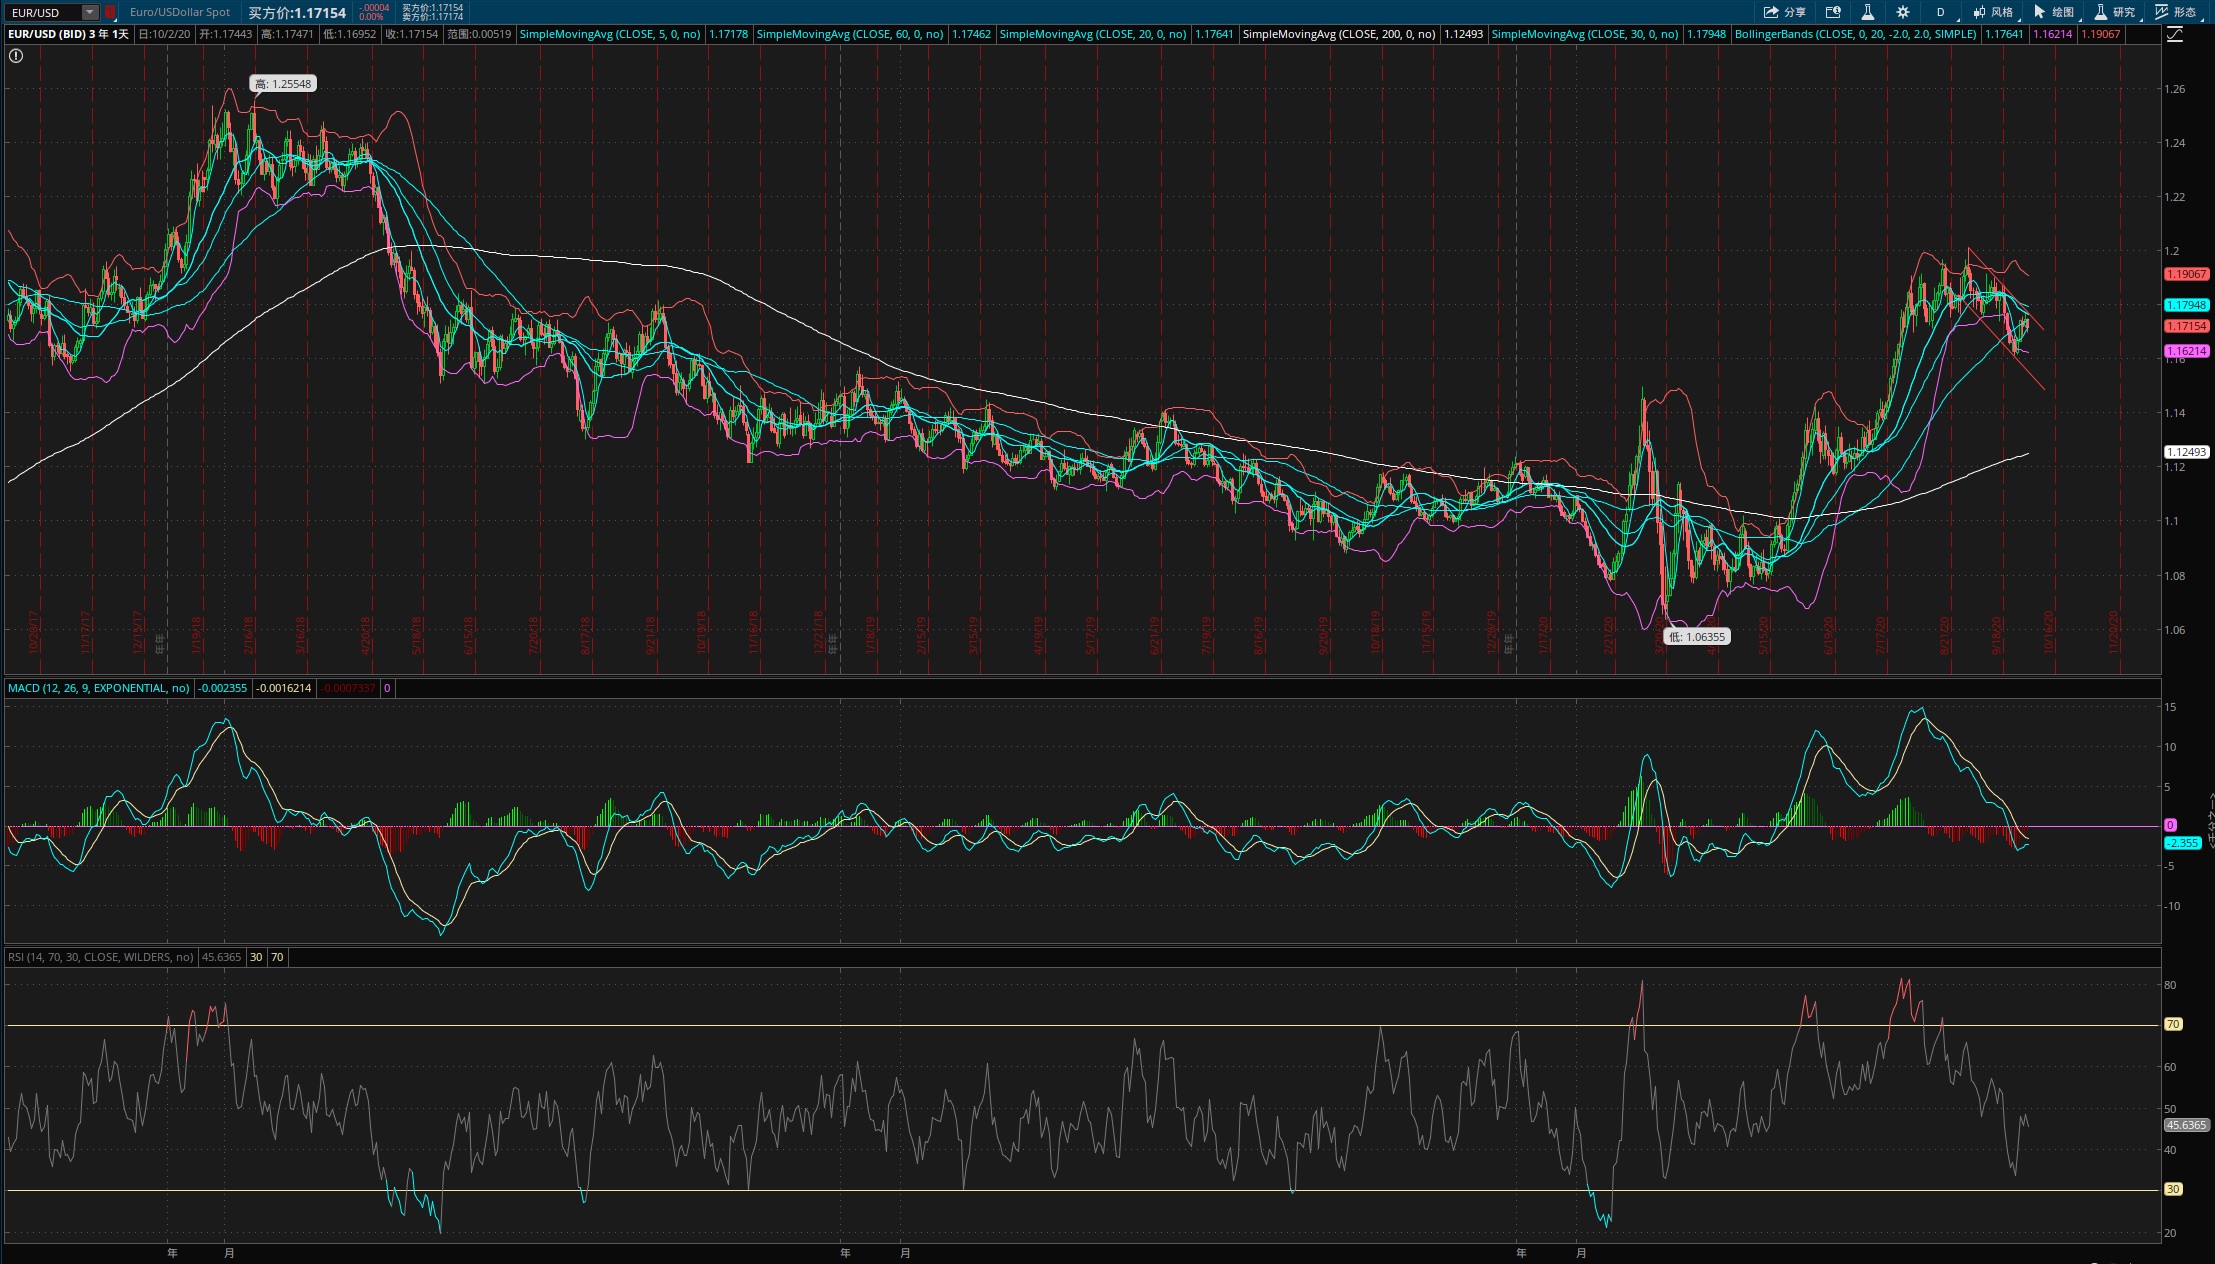The width and height of the screenshot is (2215, 1264).
Task: Click the curve scale icon beside price axis
Action: 2175,34
